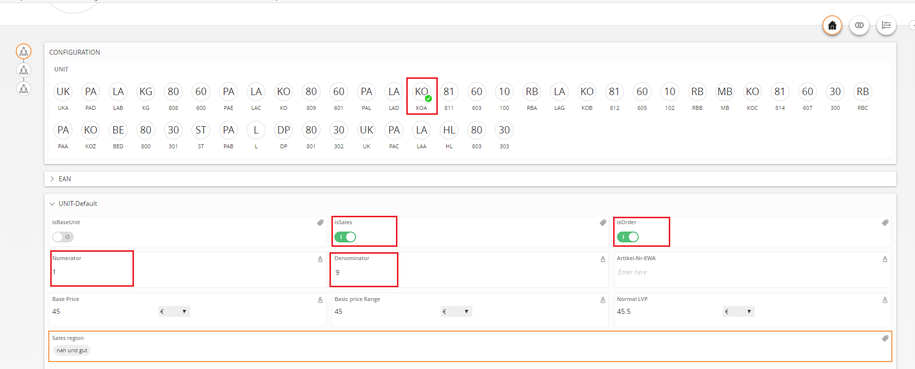The image size is (915, 369).
Task: Turn on the isBaseUnit switch
Action: click(x=63, y=237)
